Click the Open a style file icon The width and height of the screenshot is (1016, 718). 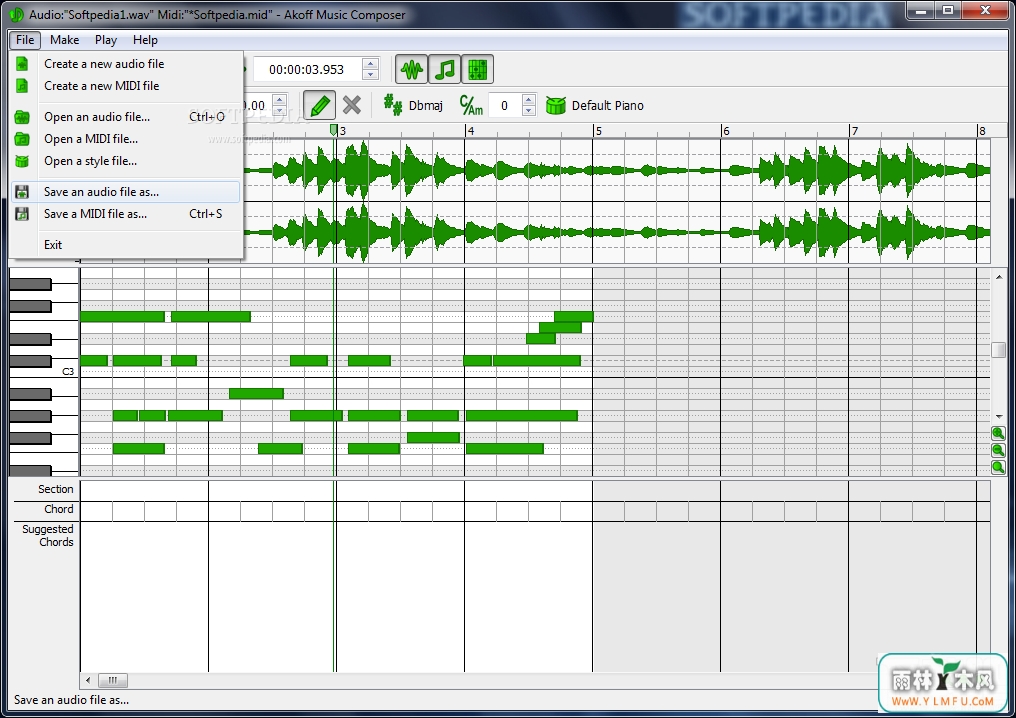22,161
